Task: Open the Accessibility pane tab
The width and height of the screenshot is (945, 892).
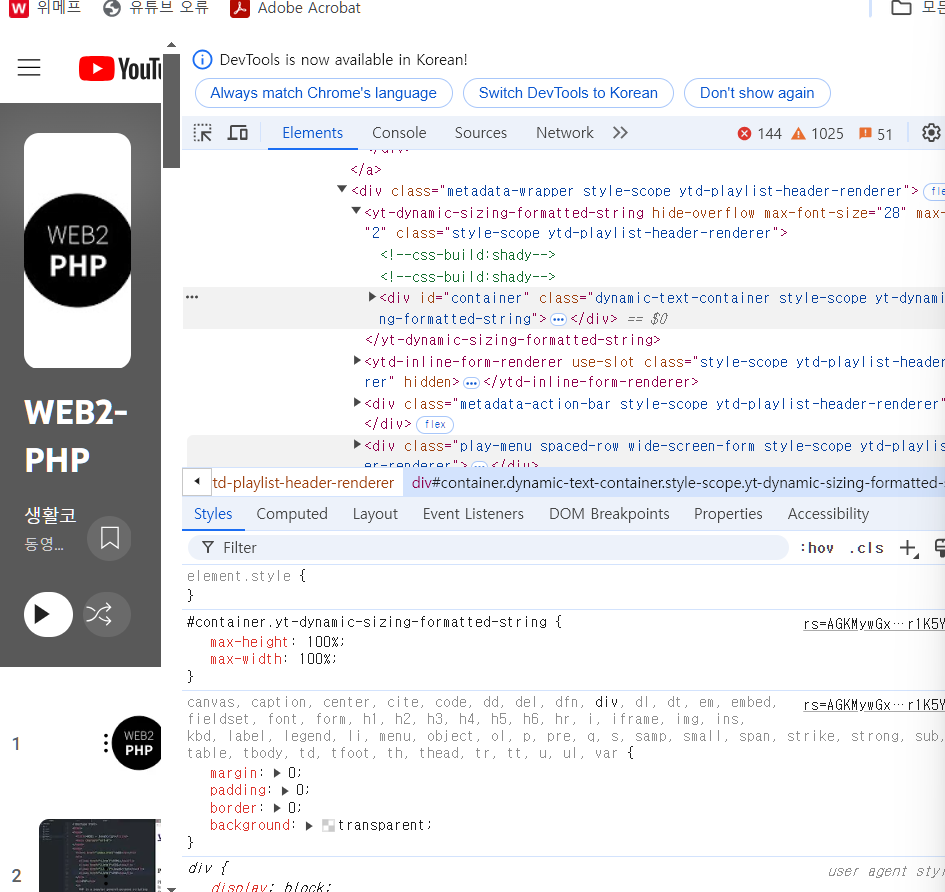Action: pyautogui.click(x=828, y=514)
